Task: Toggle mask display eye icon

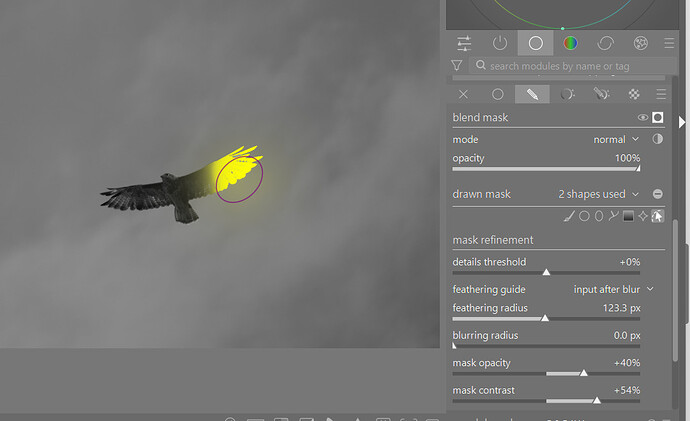Action: click(x=642, y=117)
